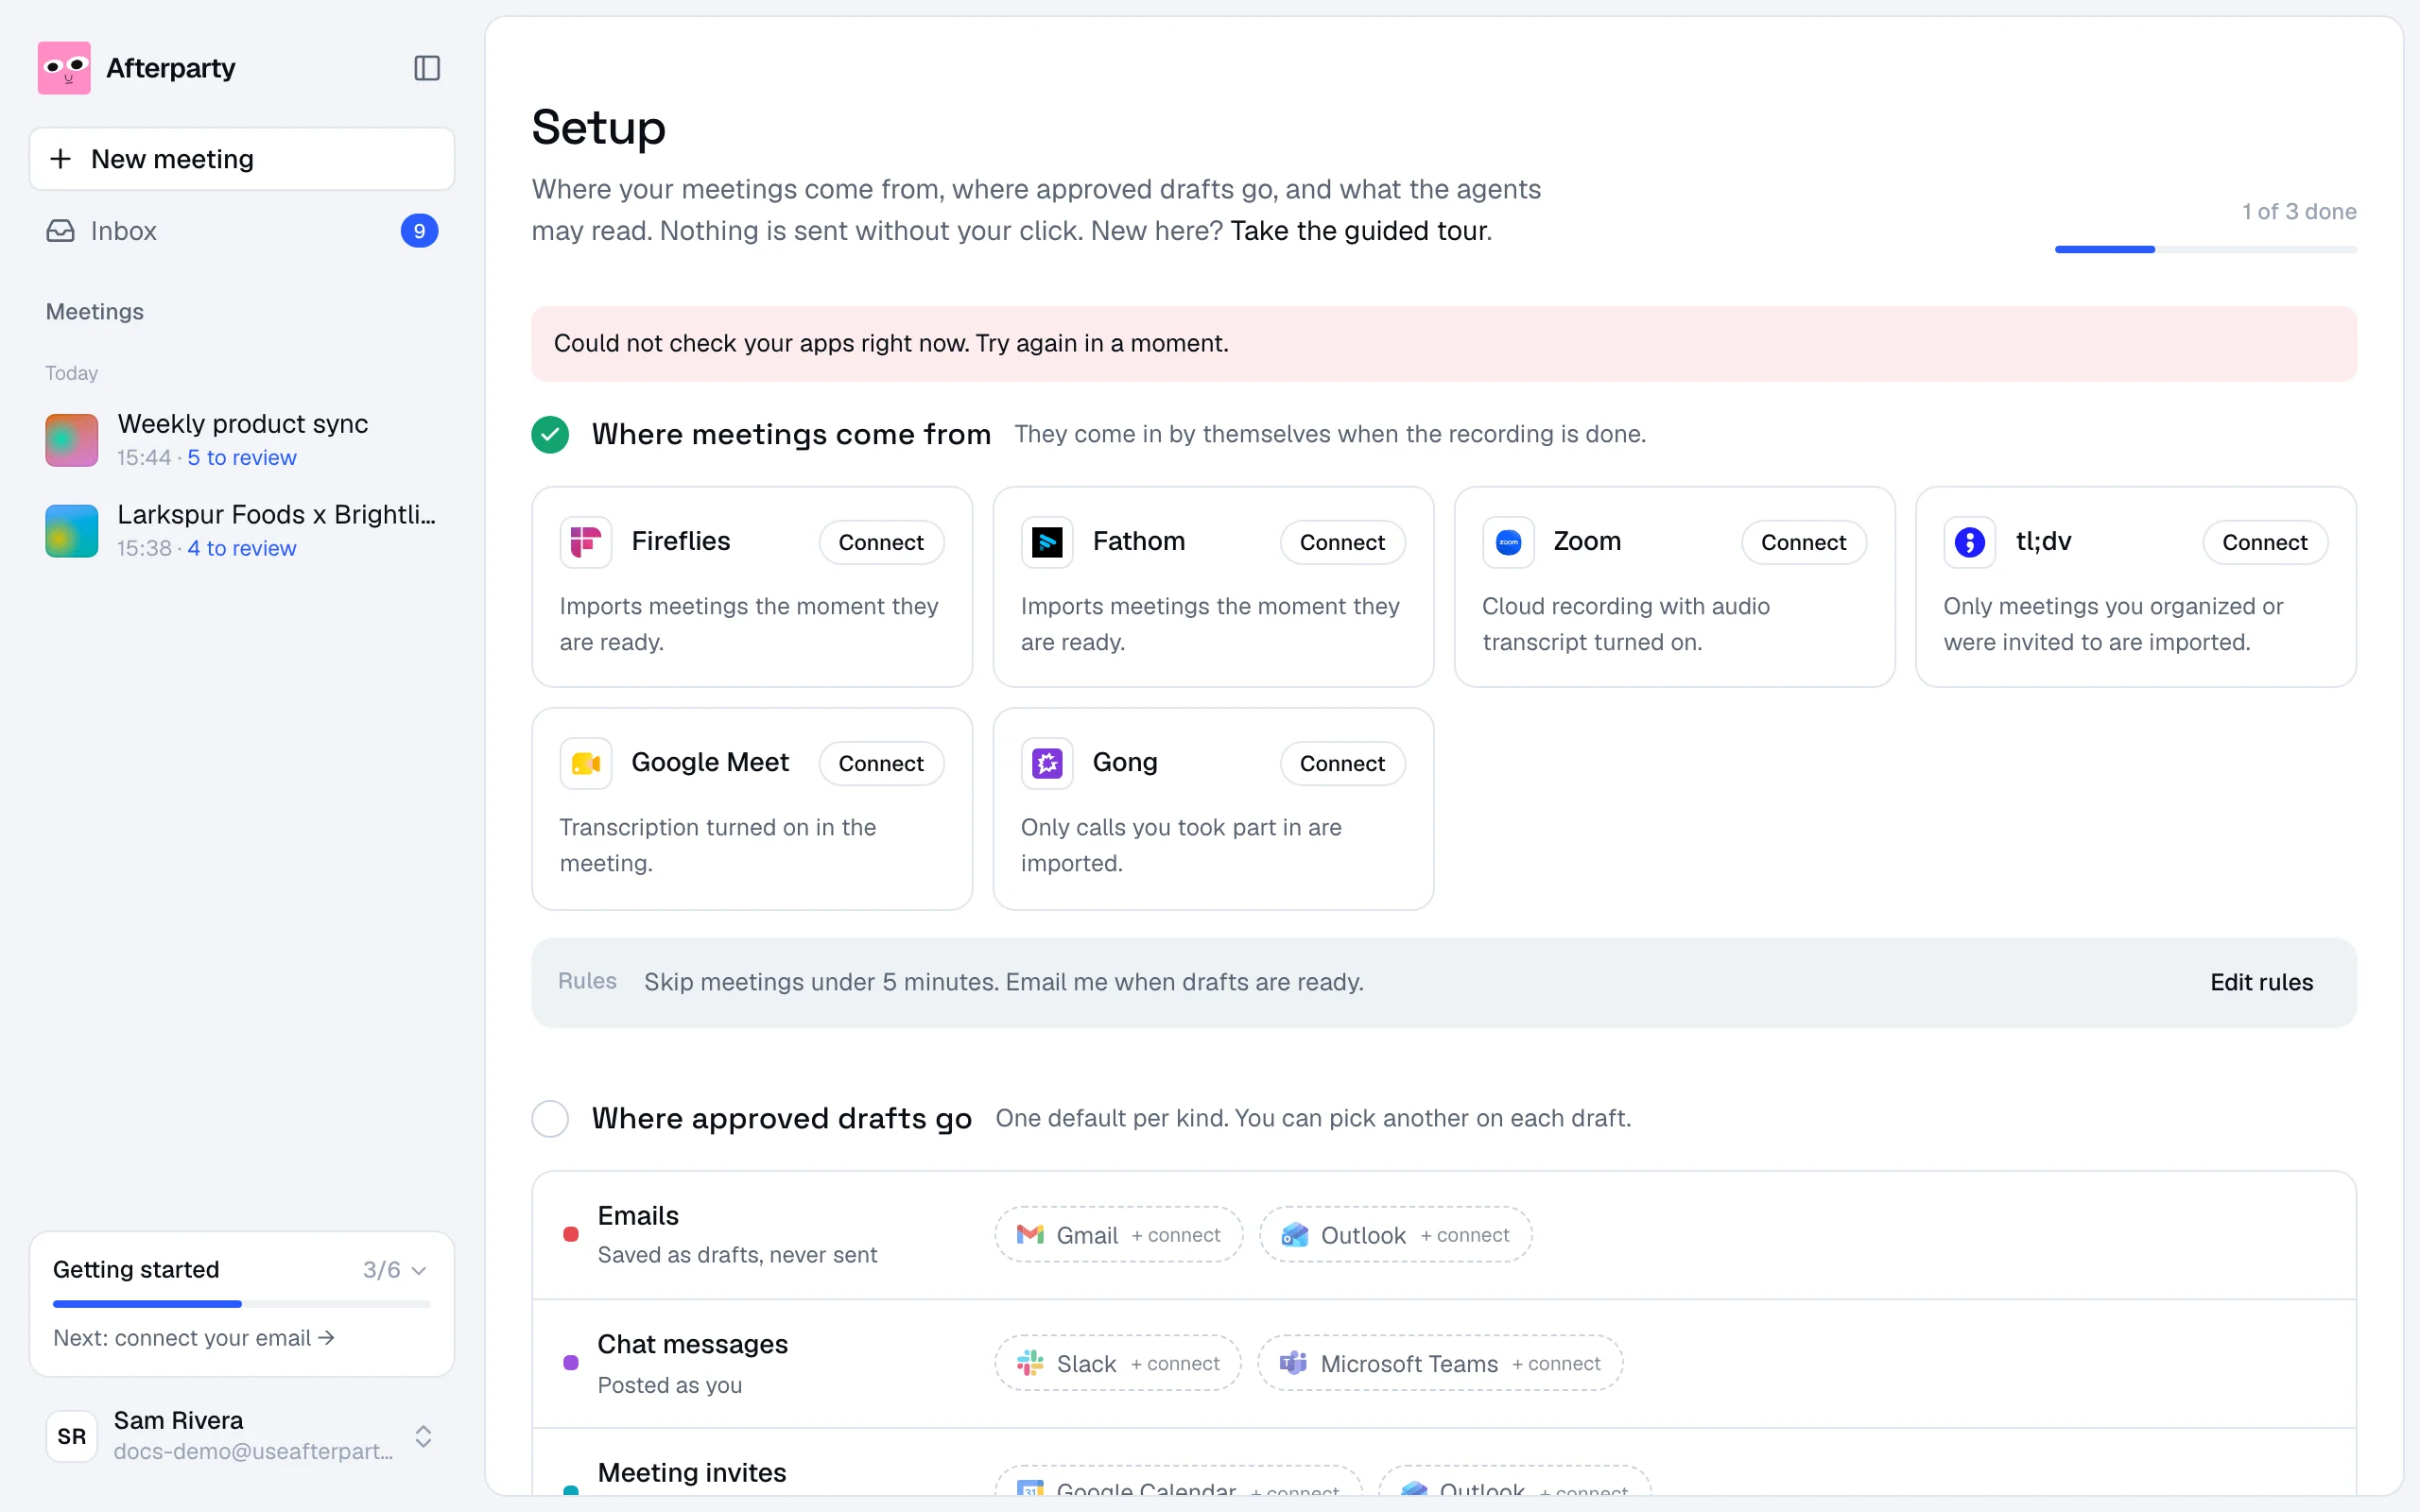Connect Gmail for email drafts

coord(1119,1235)
